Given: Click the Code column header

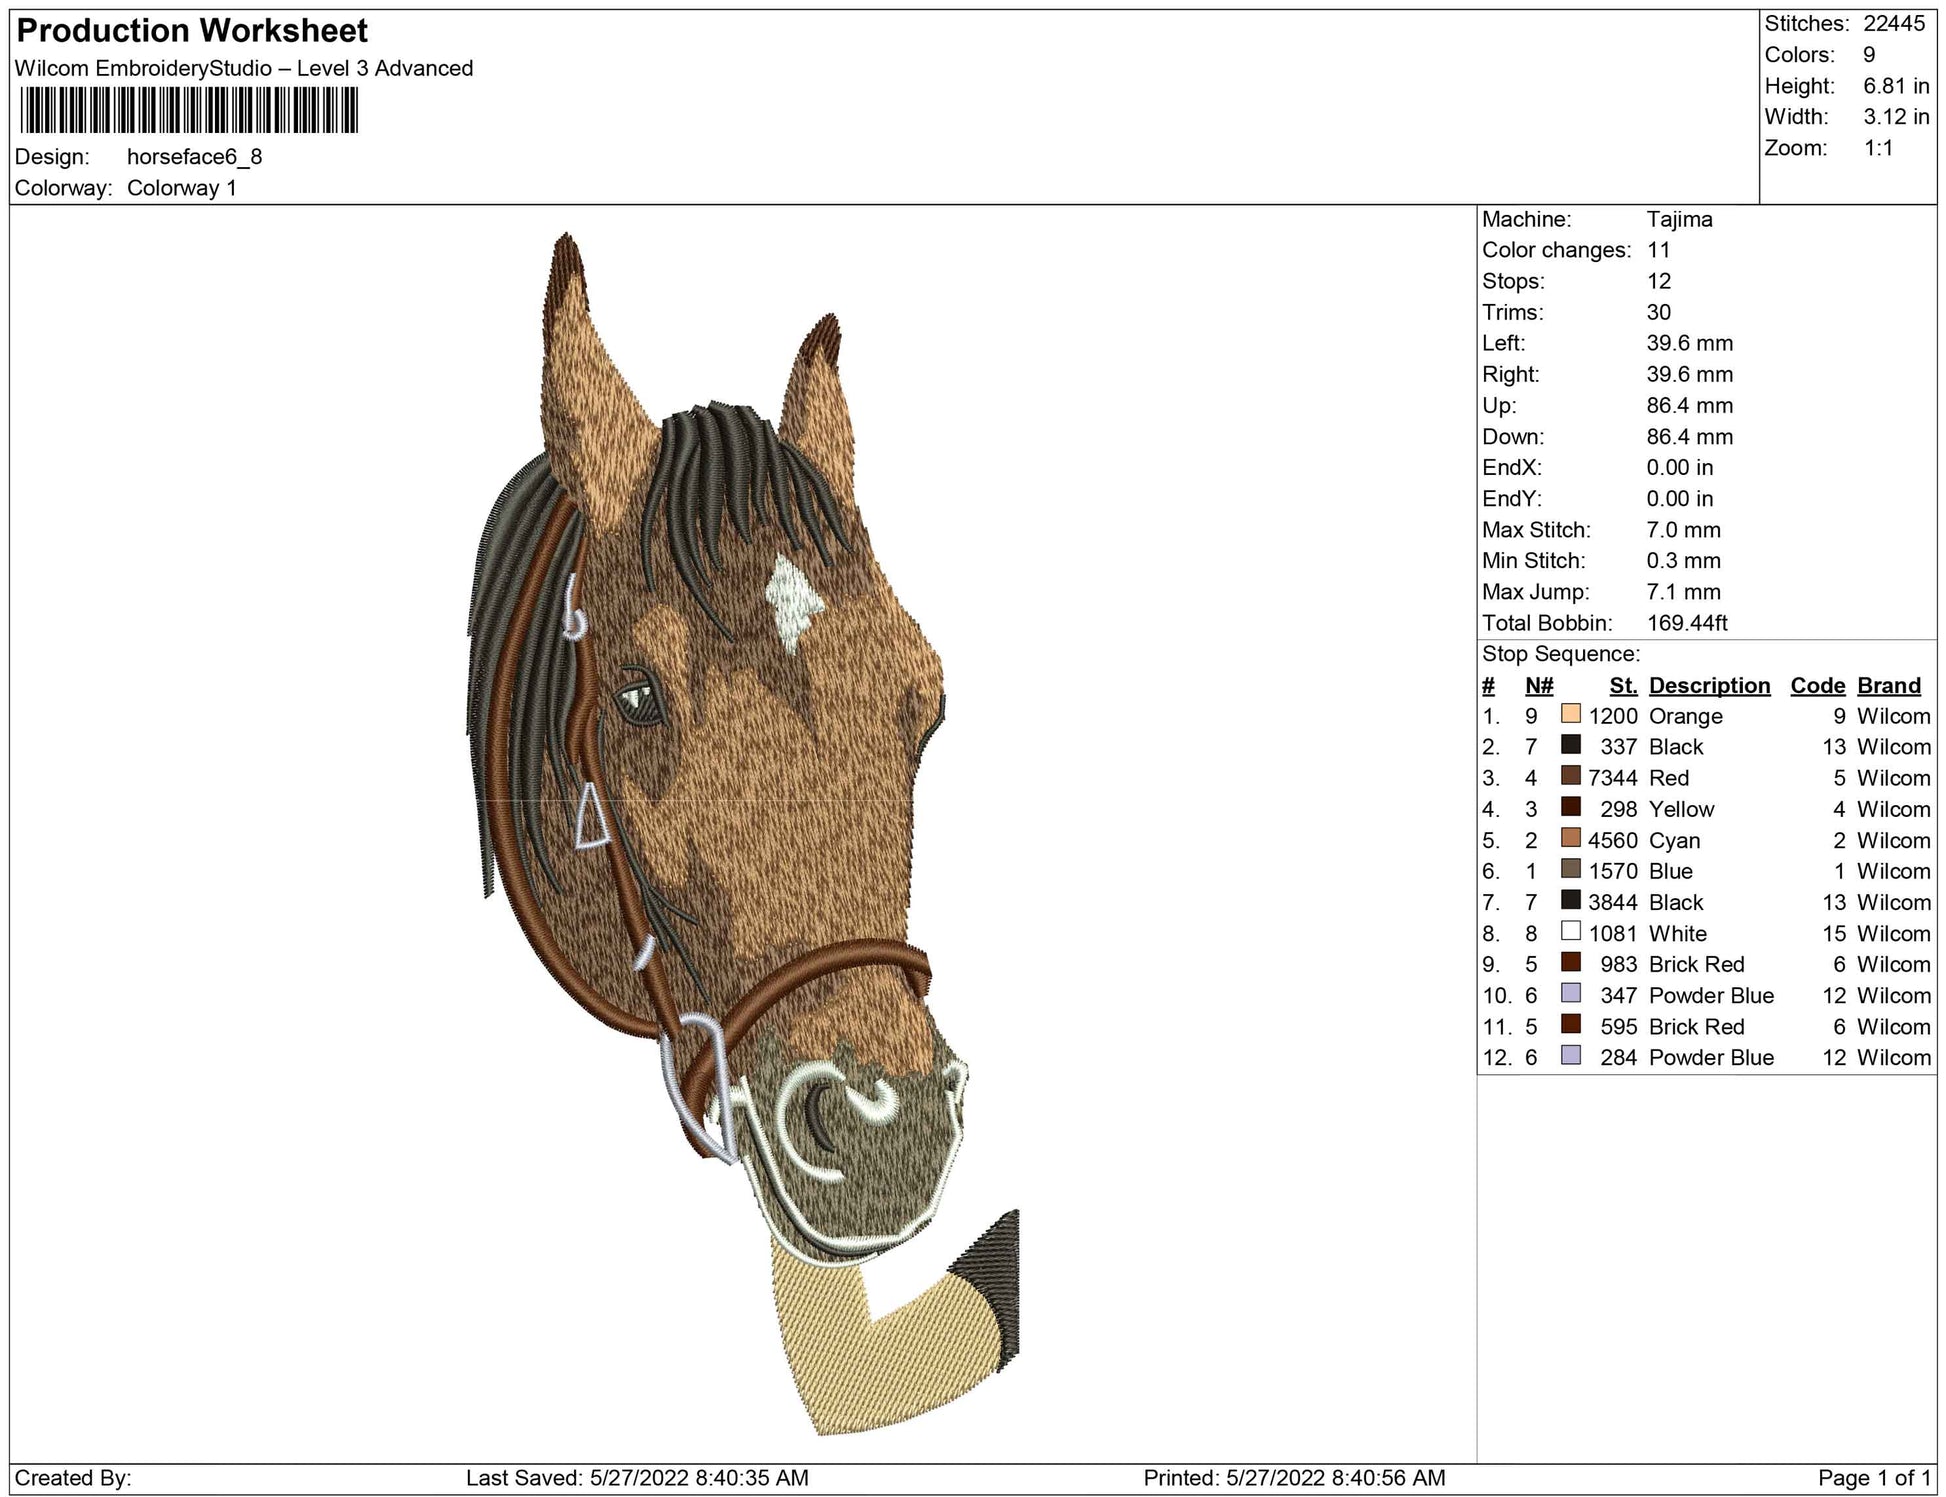Looking at the screenshot, I should point(1817,686).
